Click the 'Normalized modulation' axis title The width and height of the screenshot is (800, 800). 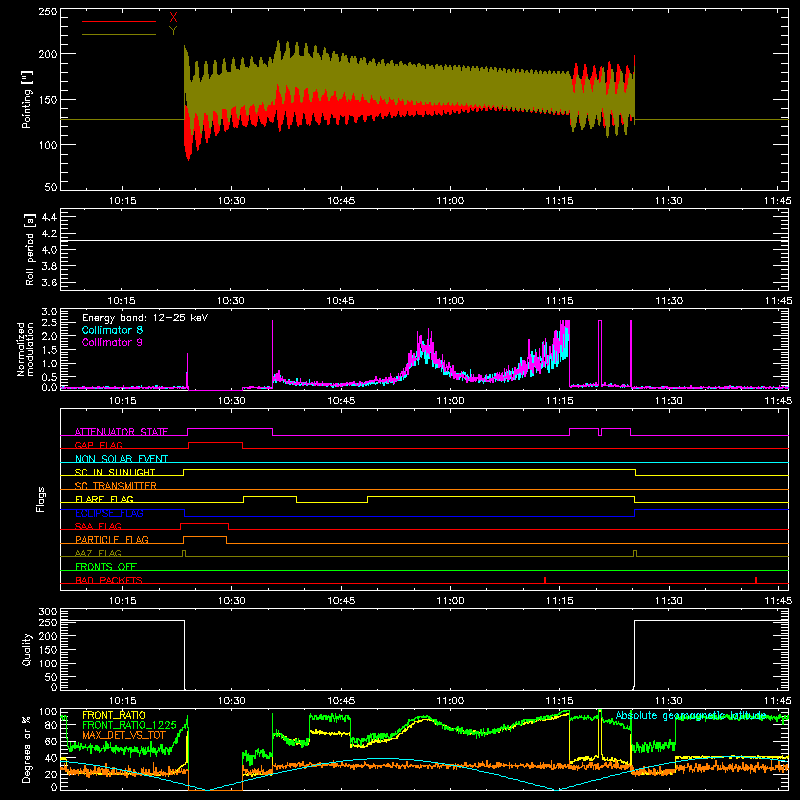coord(26,349)
